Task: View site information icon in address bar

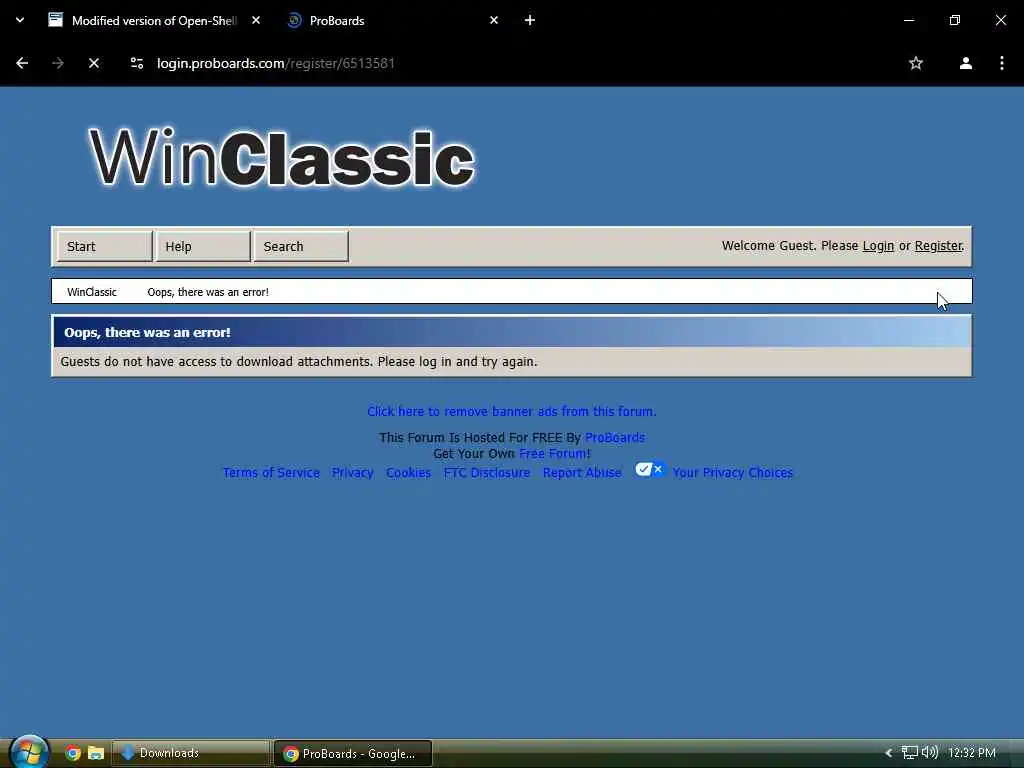Action: 136,63
